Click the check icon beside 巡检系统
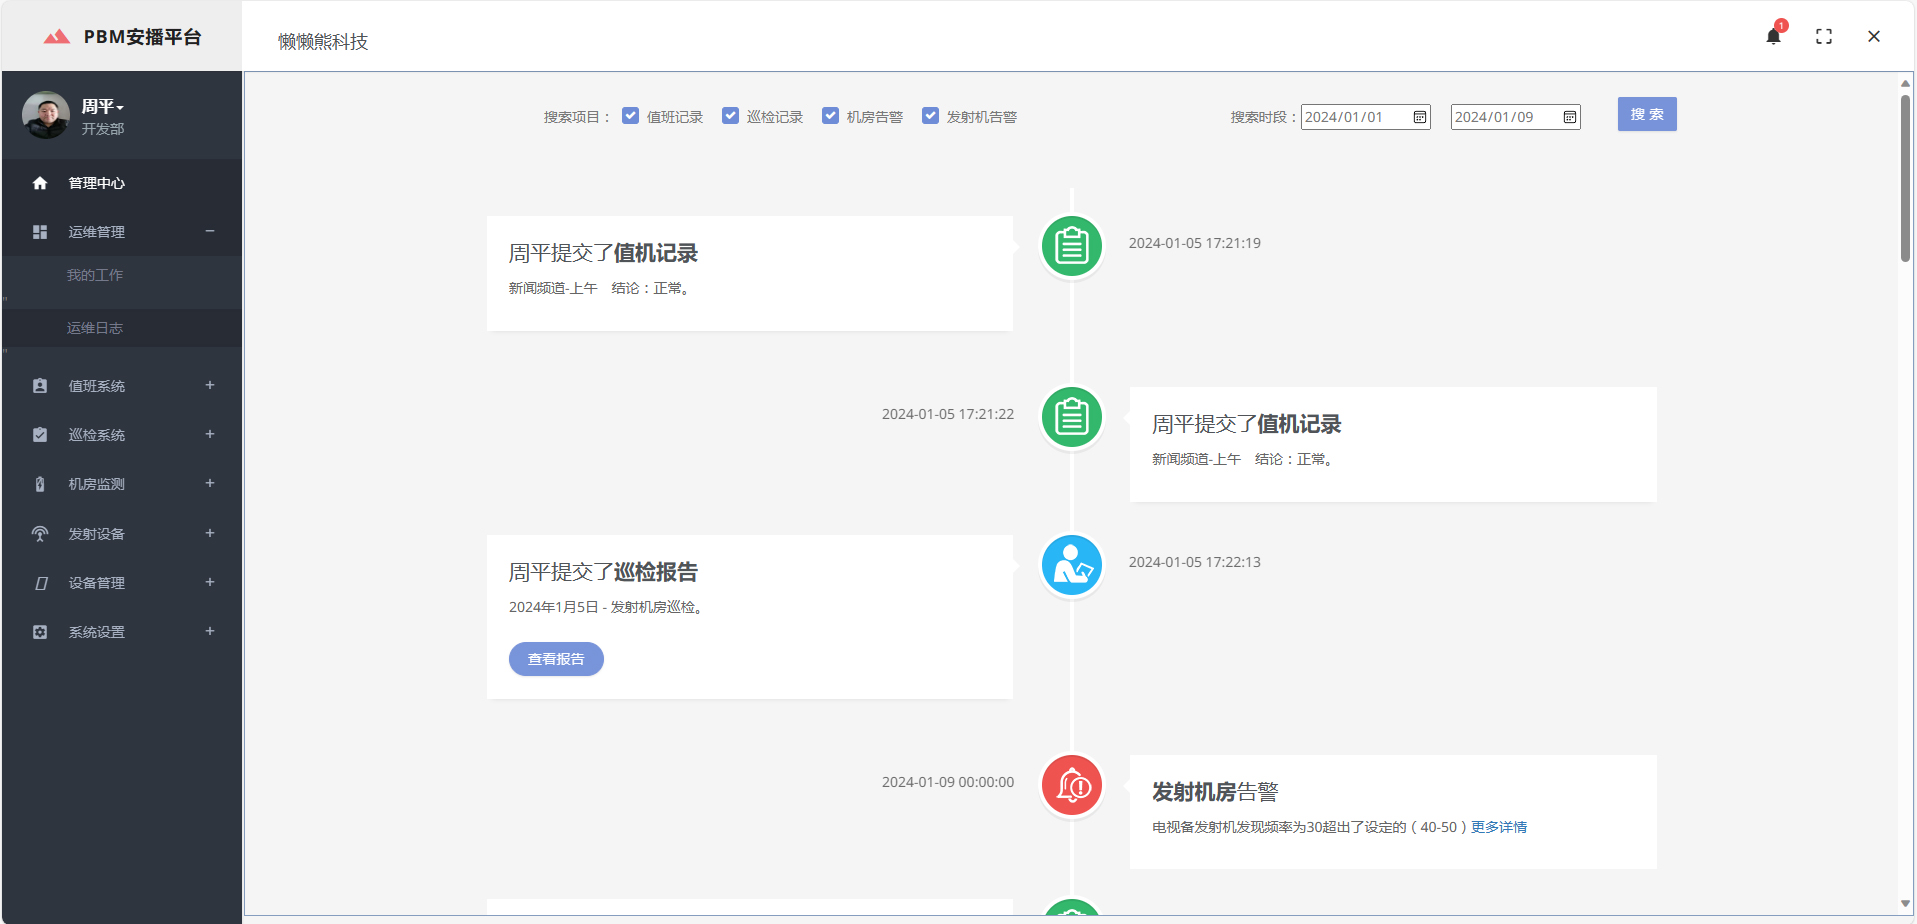The height and width of the screenshot is (924, 1917). (x=40, y=435)
